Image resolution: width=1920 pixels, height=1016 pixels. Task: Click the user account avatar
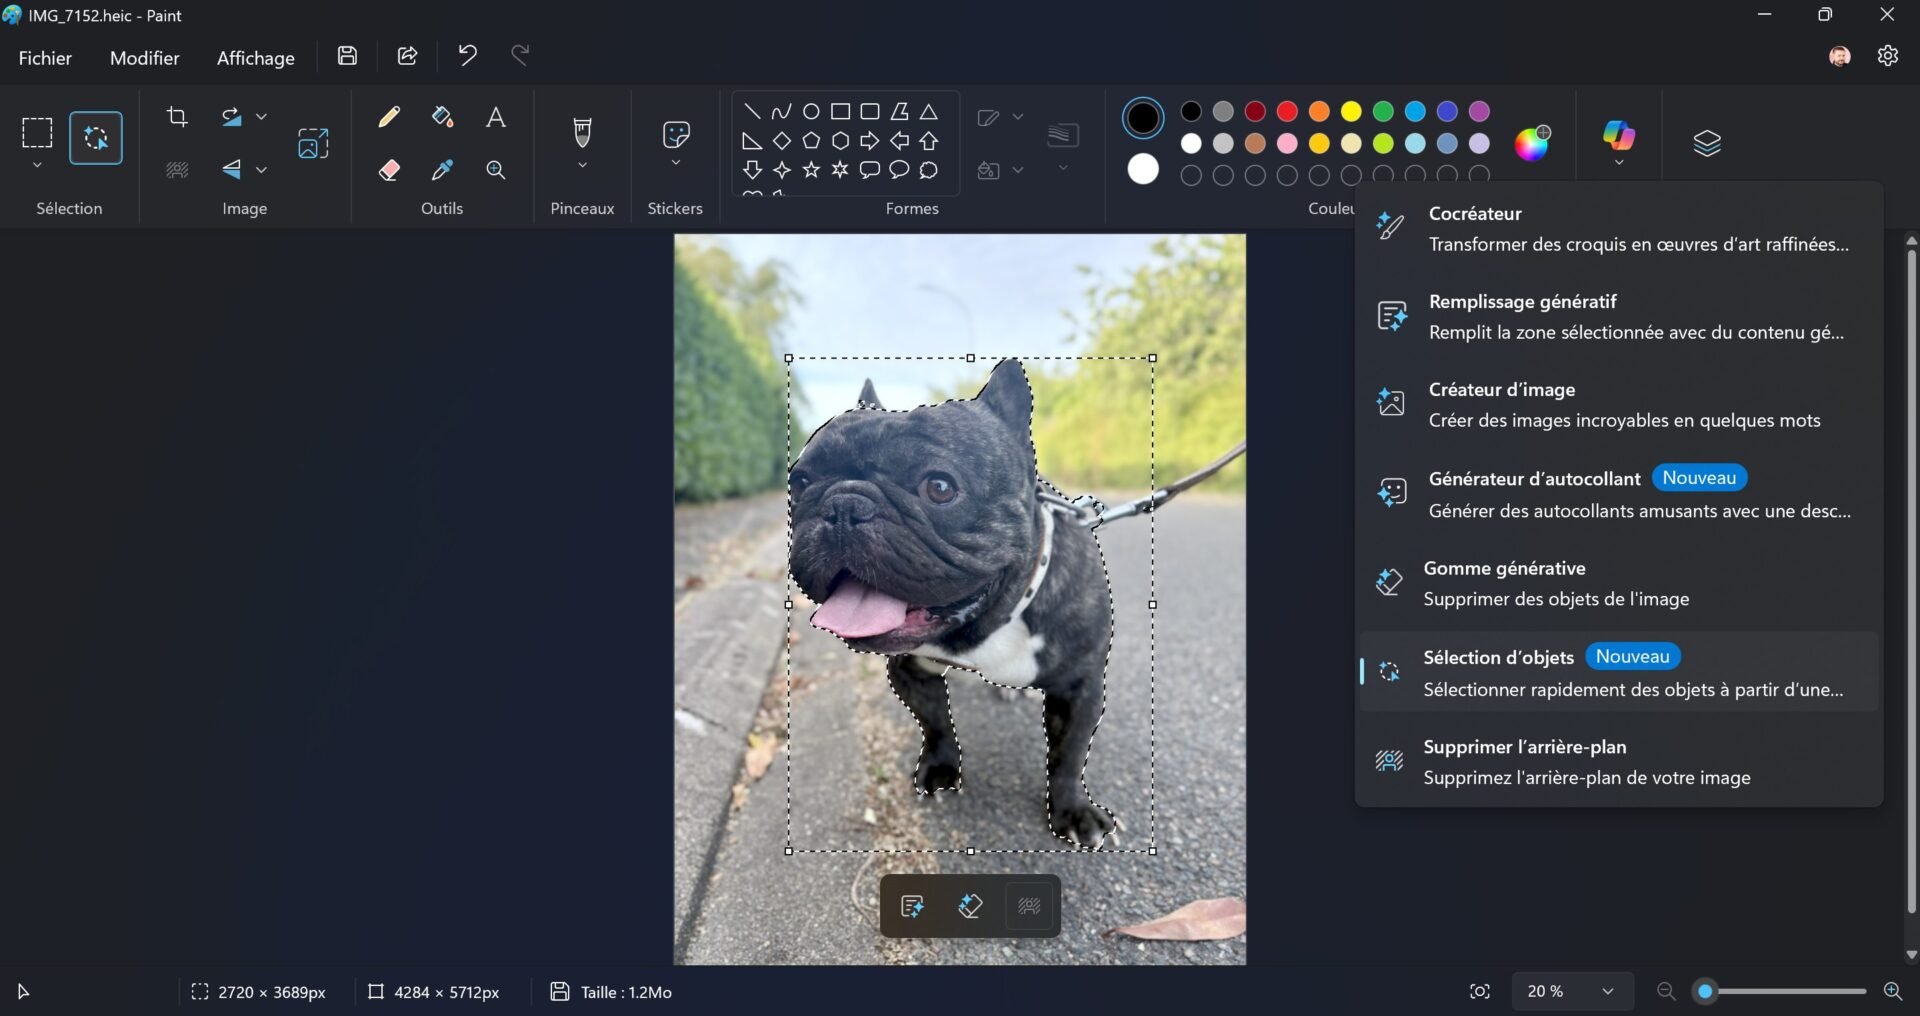[1839, 56]
